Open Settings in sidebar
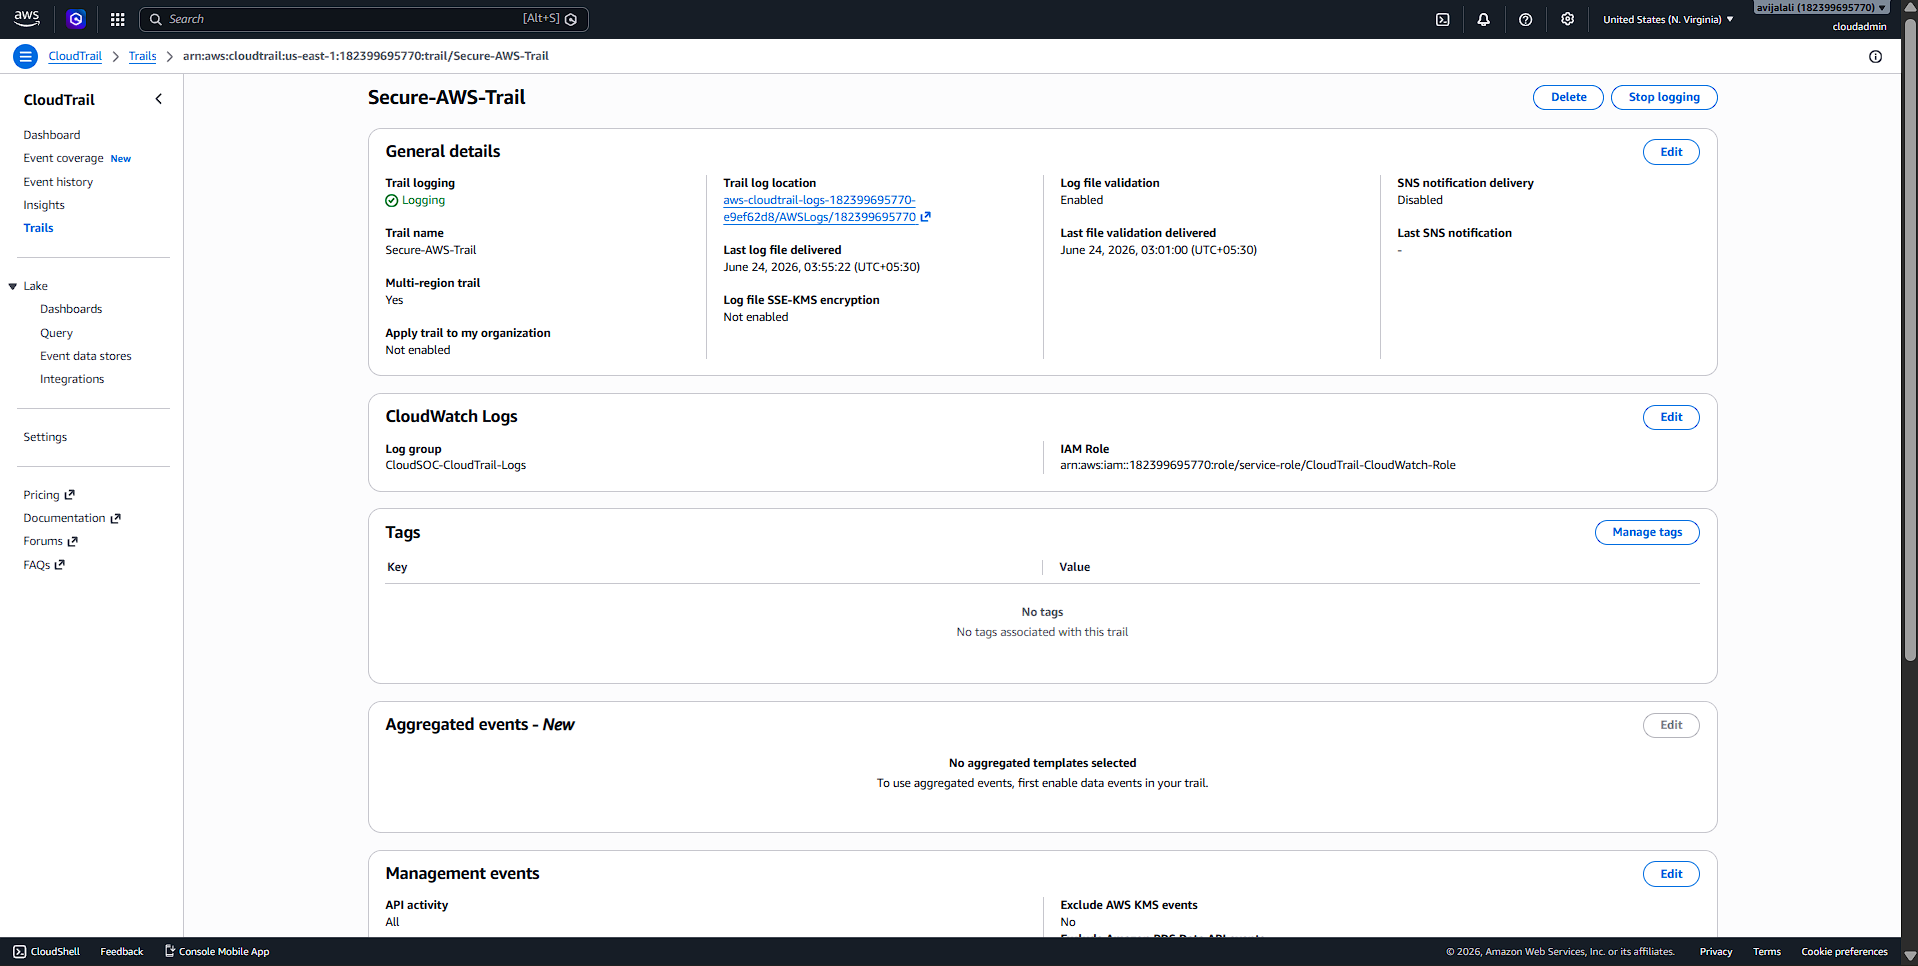This screenshot has width=1918, height=966. click(45, 437)
